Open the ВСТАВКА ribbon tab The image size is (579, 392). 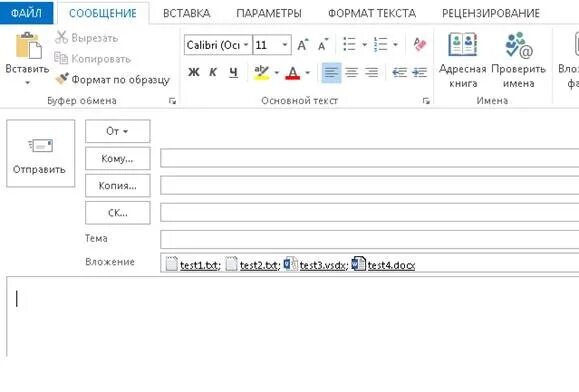(x=186, y=13)
